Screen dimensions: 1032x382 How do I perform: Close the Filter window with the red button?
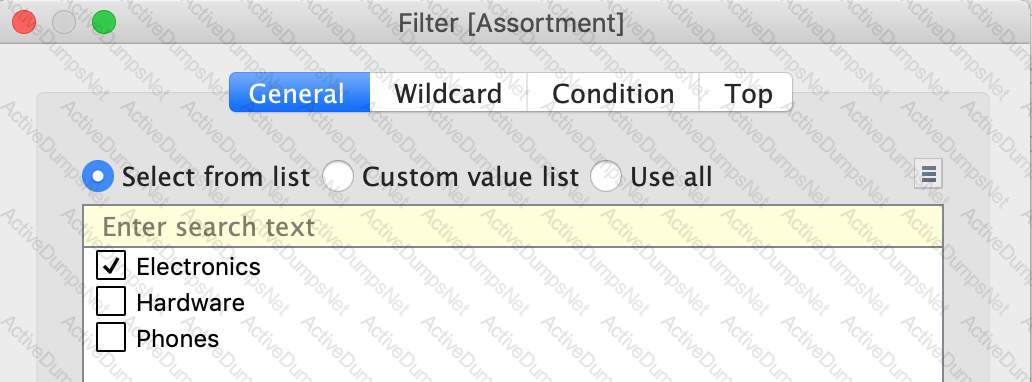pyautogui.click(x=24, y=22)
